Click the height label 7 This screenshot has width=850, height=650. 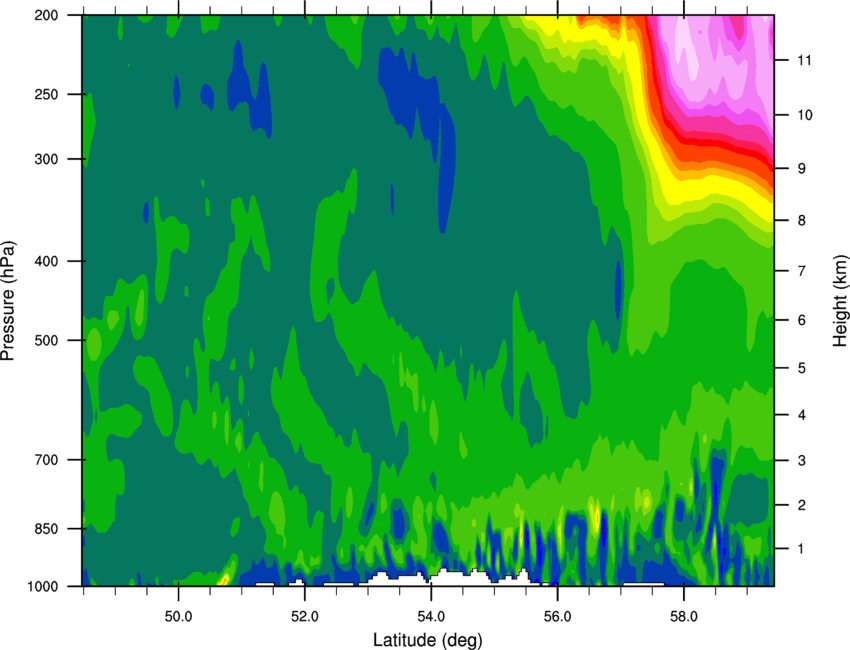801,271
